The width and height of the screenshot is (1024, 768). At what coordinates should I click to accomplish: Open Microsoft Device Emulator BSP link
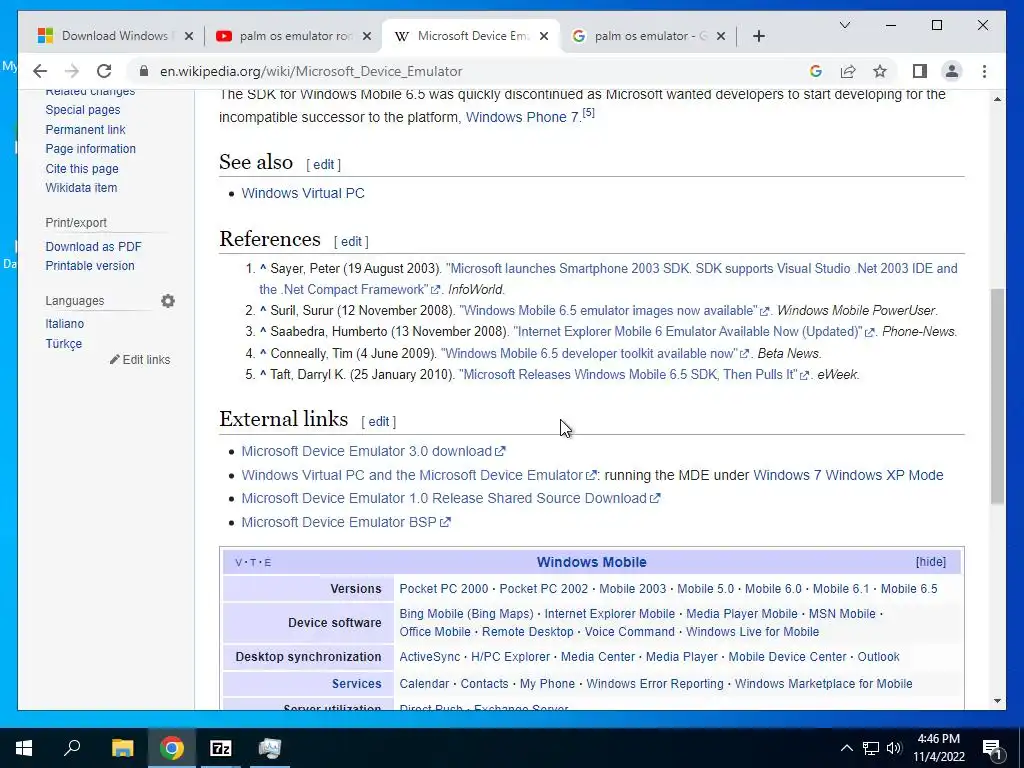tap(345, 522)
